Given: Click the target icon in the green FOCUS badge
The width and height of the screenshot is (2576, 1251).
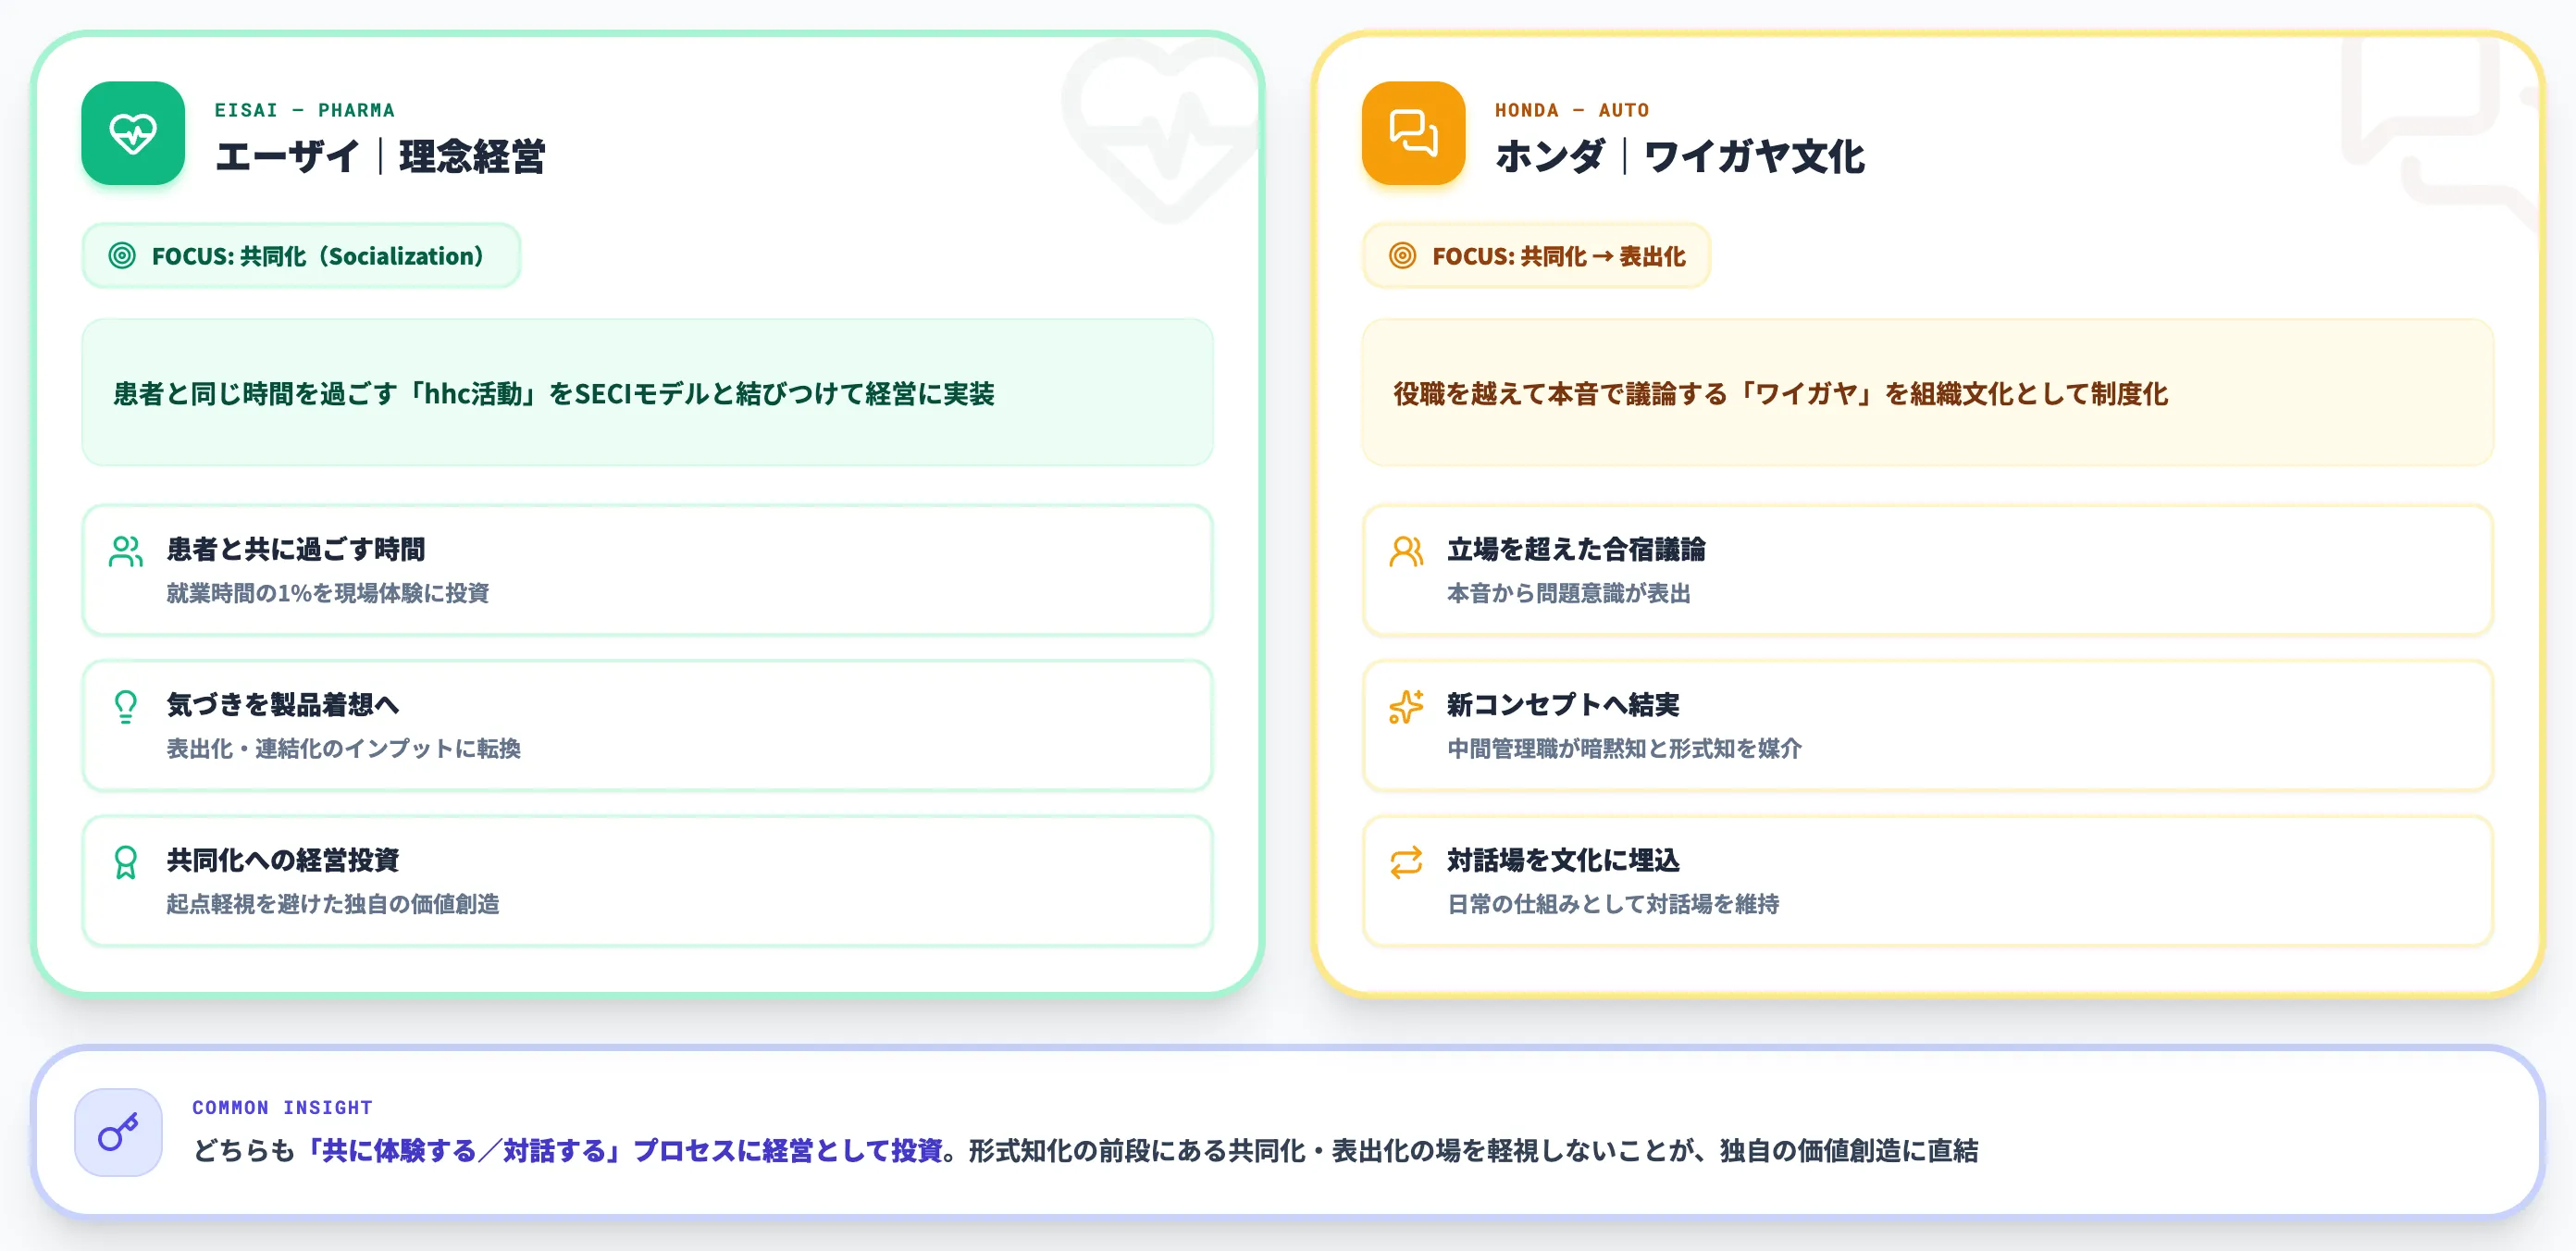Looking at the screenshot, I should point(122,256).
